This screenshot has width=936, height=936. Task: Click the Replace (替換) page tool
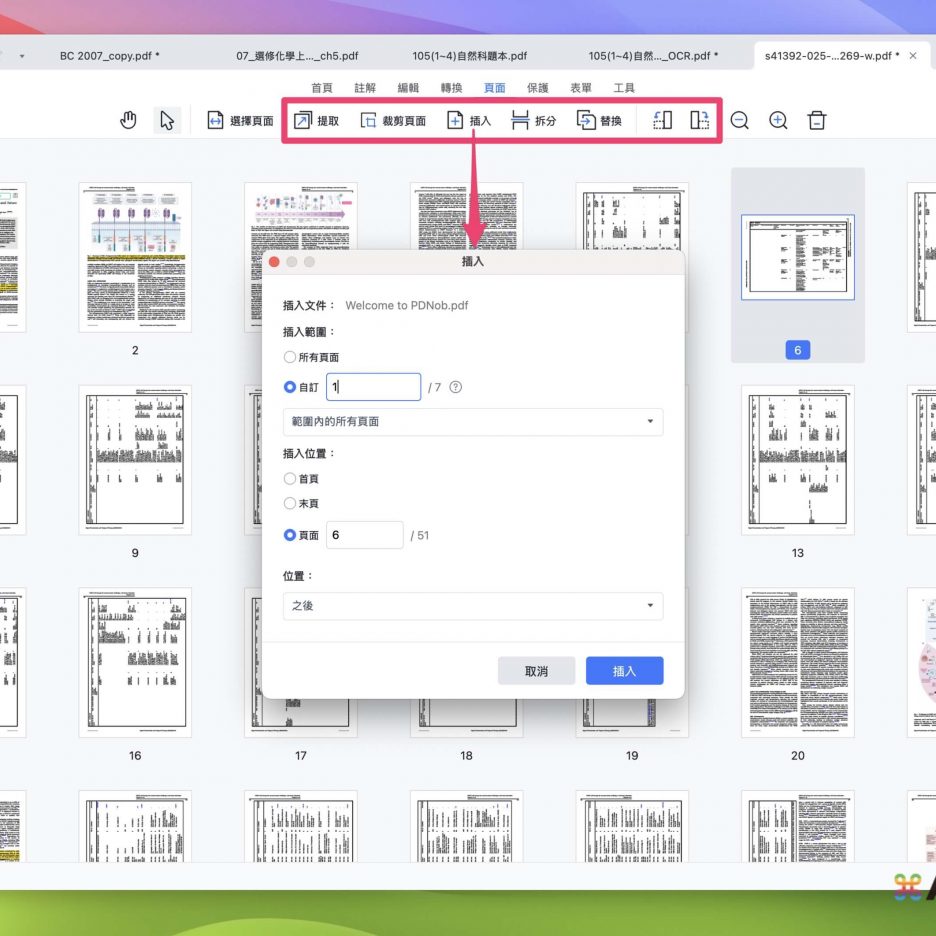pyautogui.click(x=587, y=121)
